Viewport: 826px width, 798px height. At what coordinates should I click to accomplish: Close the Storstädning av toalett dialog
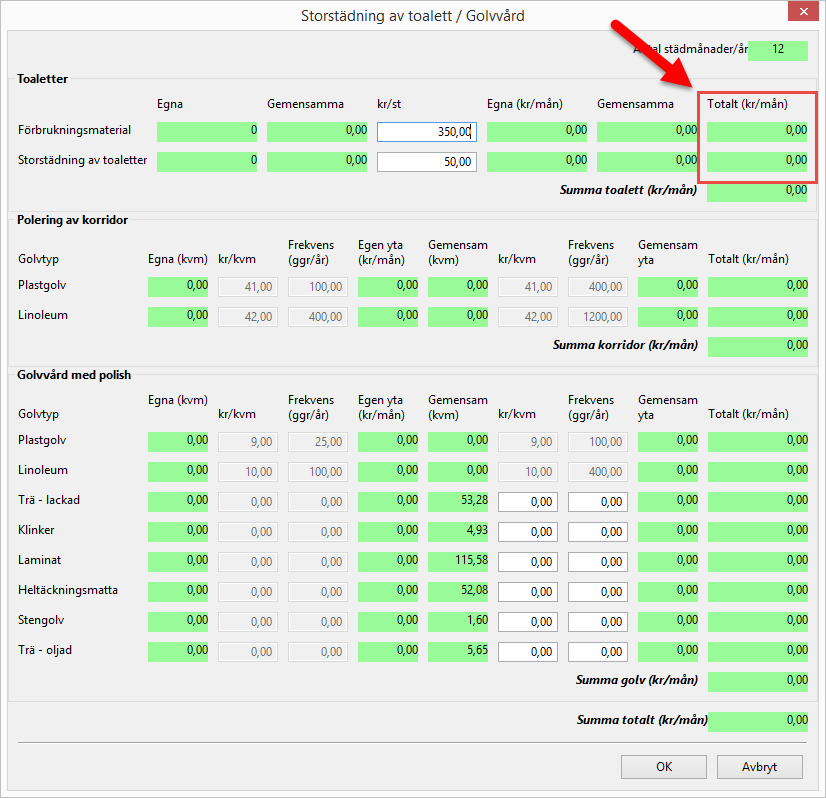(799, 14)
